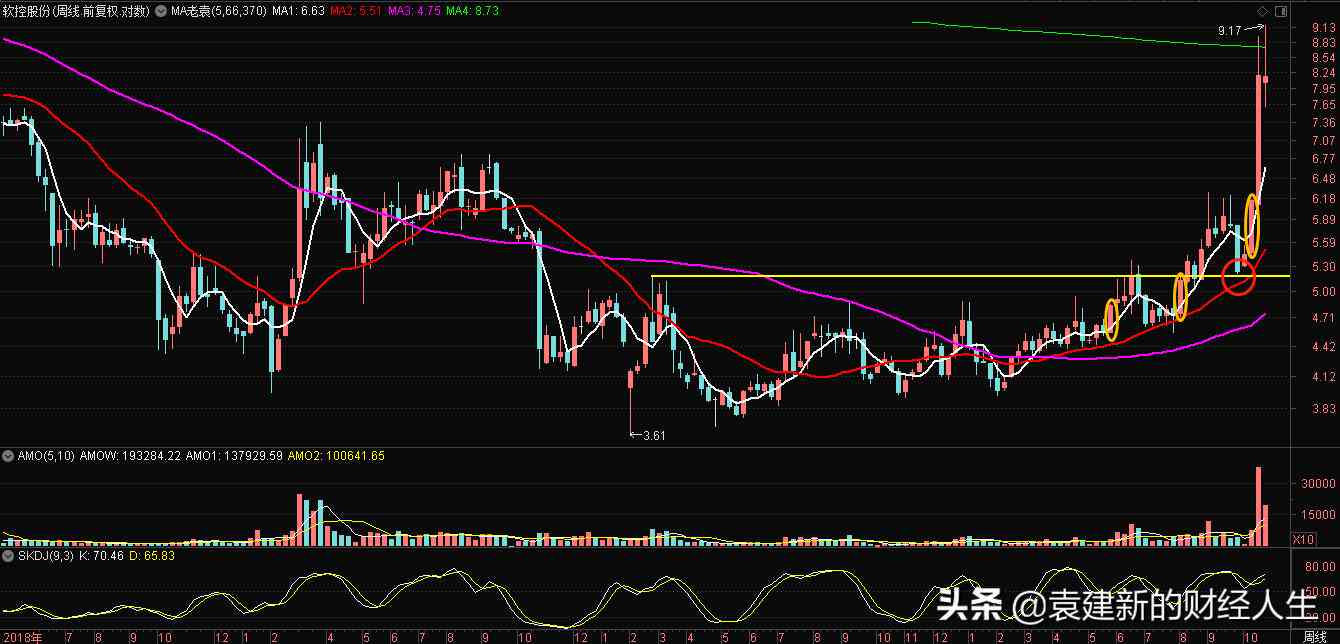Image resolution: width=1340 pixels, height=644 pixels.
Task: Click the X10 volume scale button
Action: 1303,539
